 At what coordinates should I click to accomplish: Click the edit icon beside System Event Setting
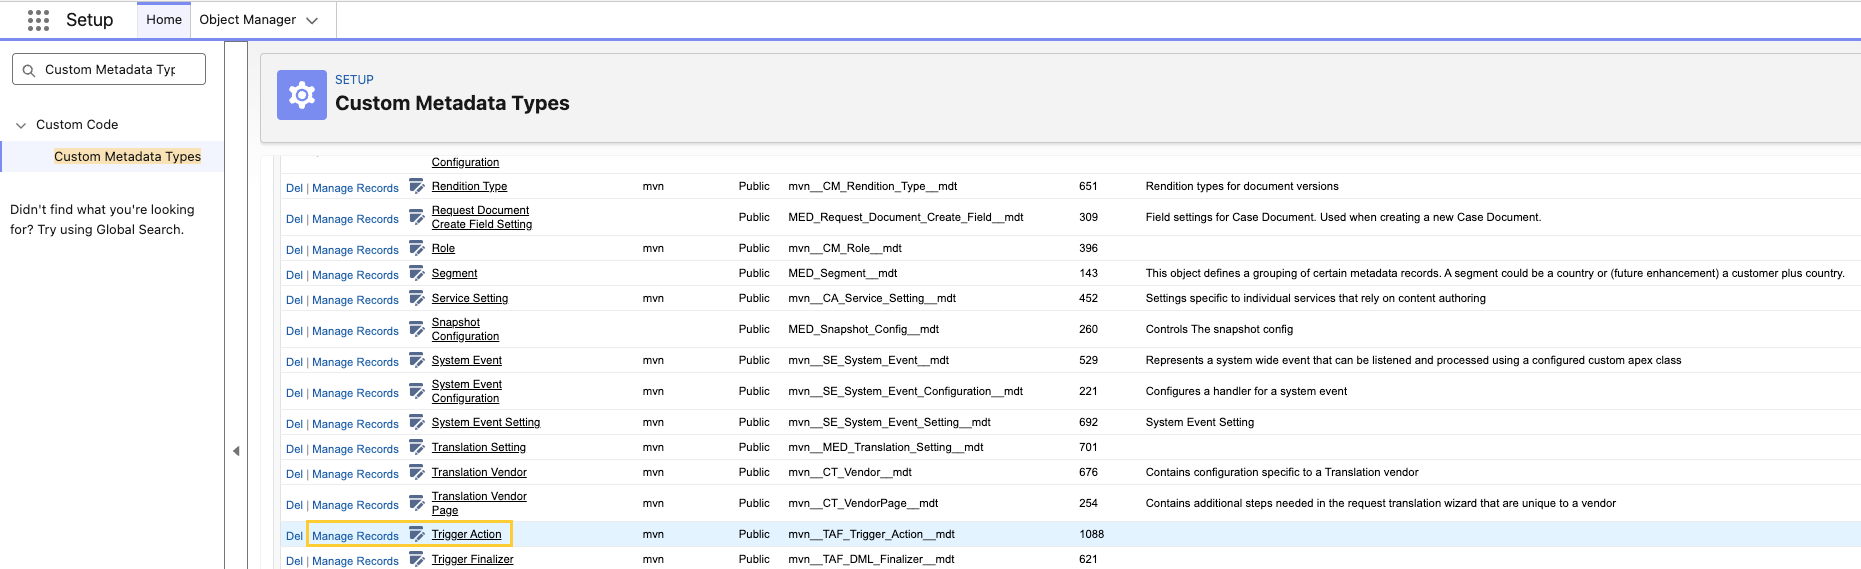tap(417, 423)
